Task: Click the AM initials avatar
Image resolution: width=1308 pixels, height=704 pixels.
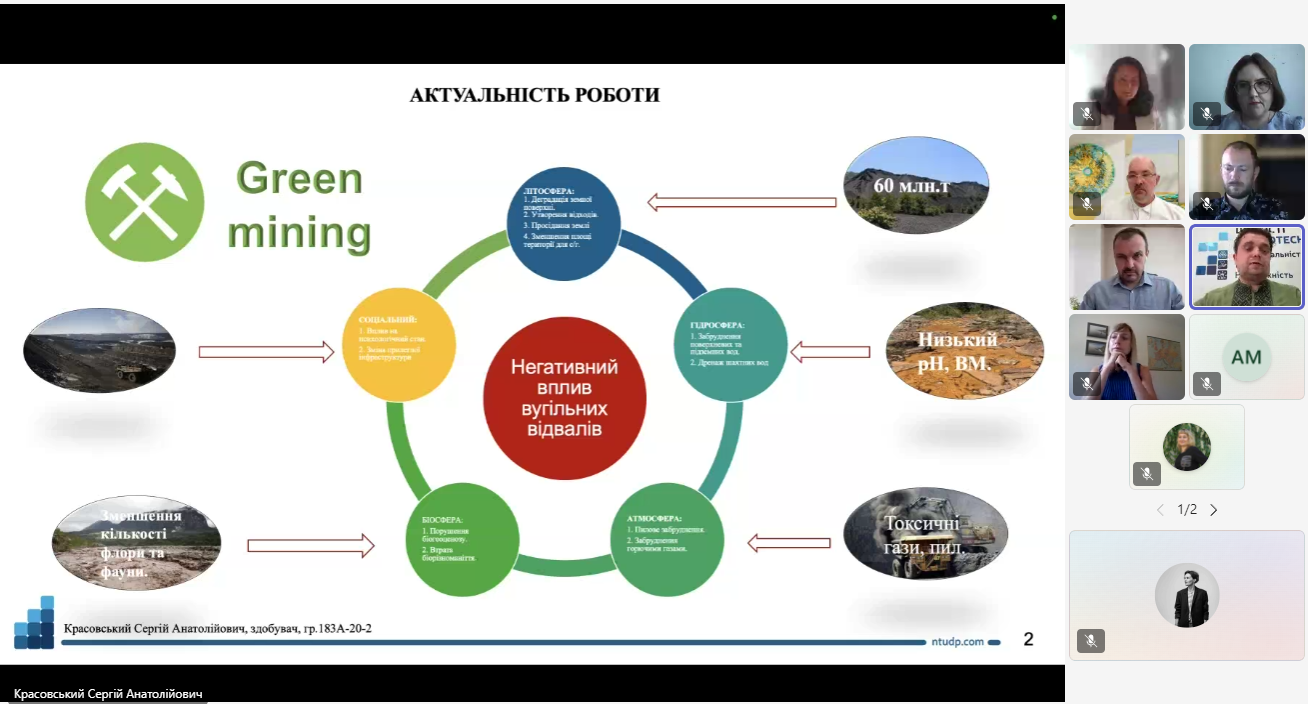Action: click(1246, 357)
